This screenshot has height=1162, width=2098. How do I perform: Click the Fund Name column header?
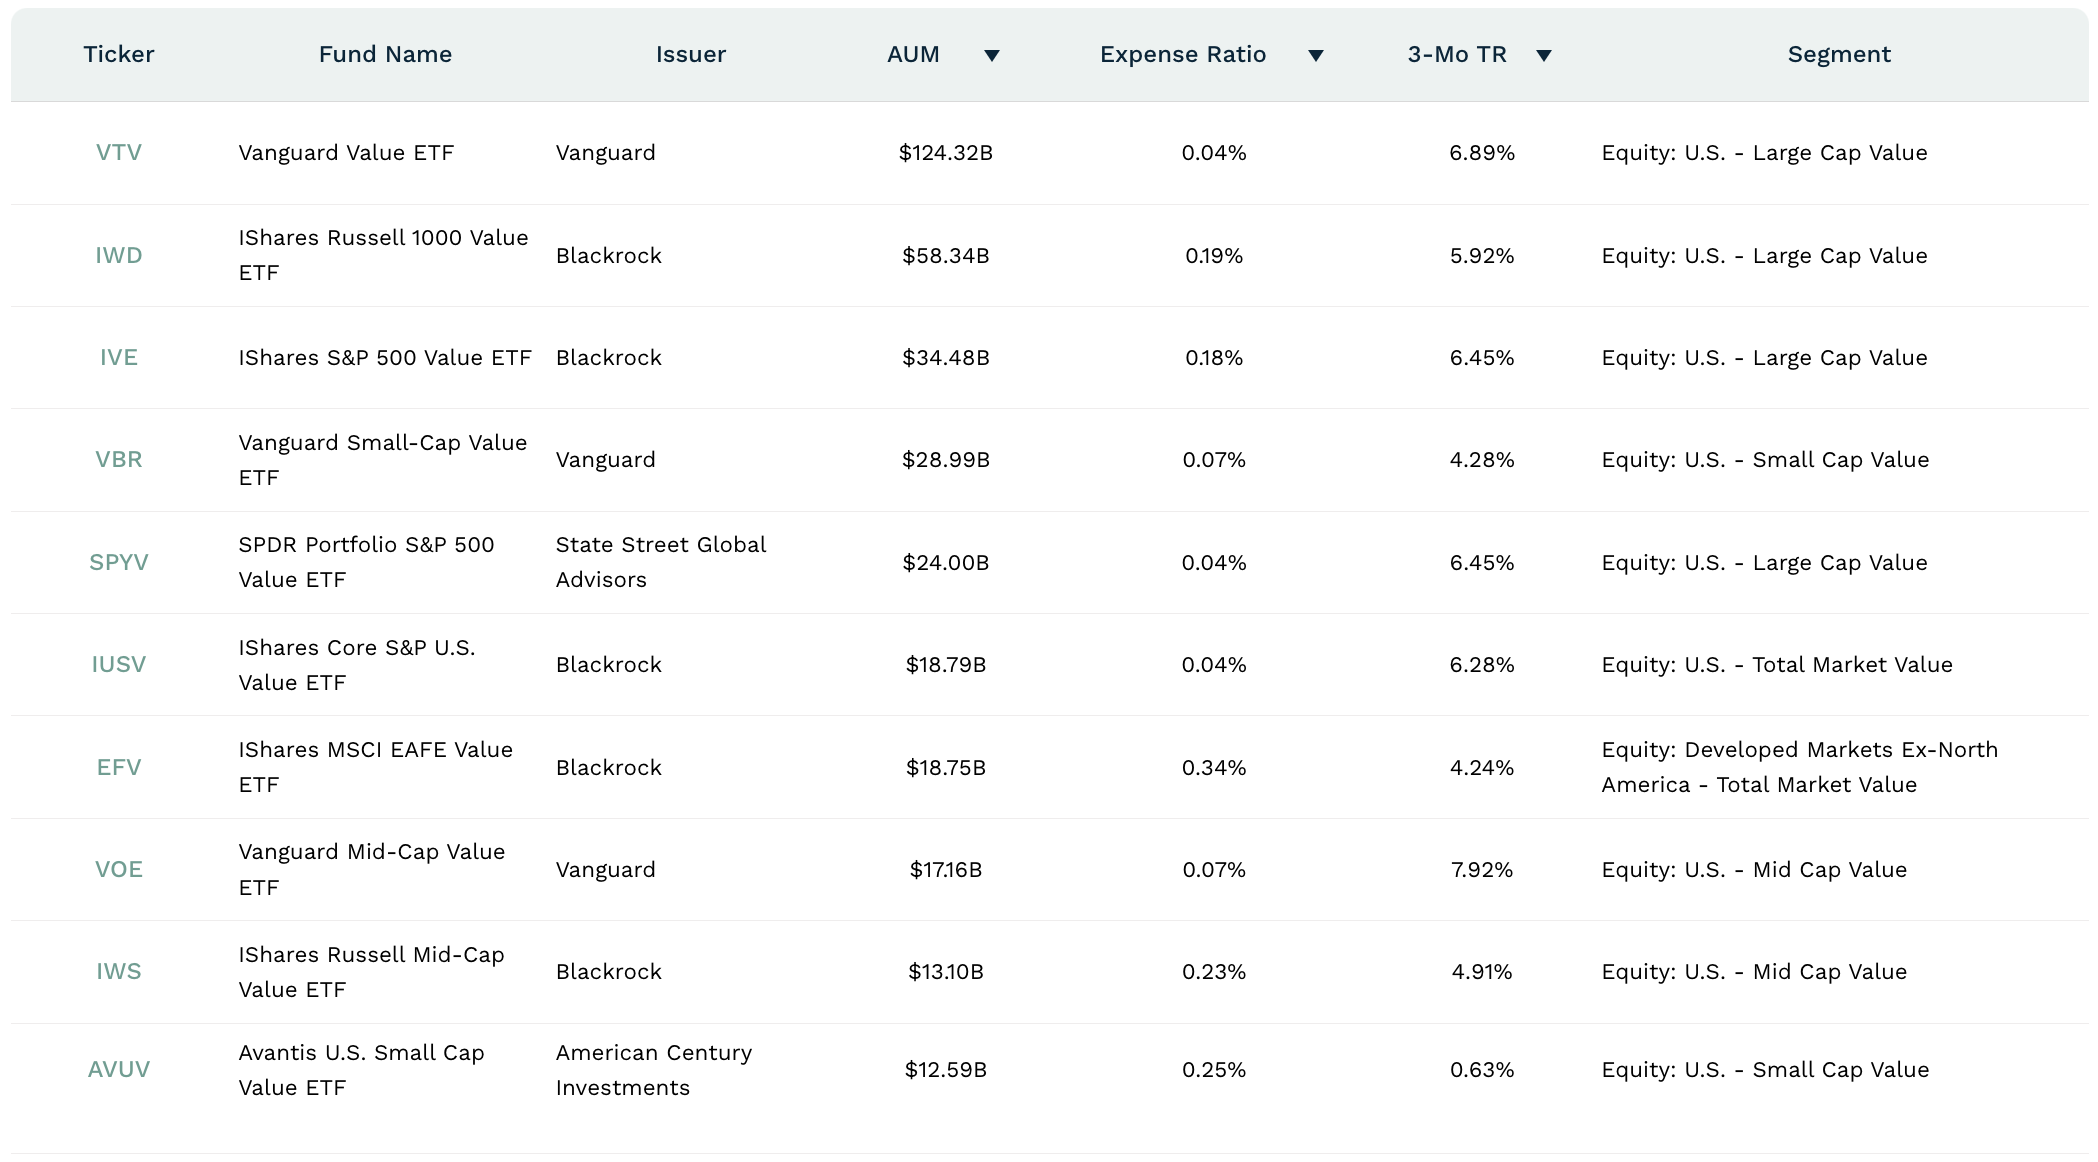click(x=385, y=54)
